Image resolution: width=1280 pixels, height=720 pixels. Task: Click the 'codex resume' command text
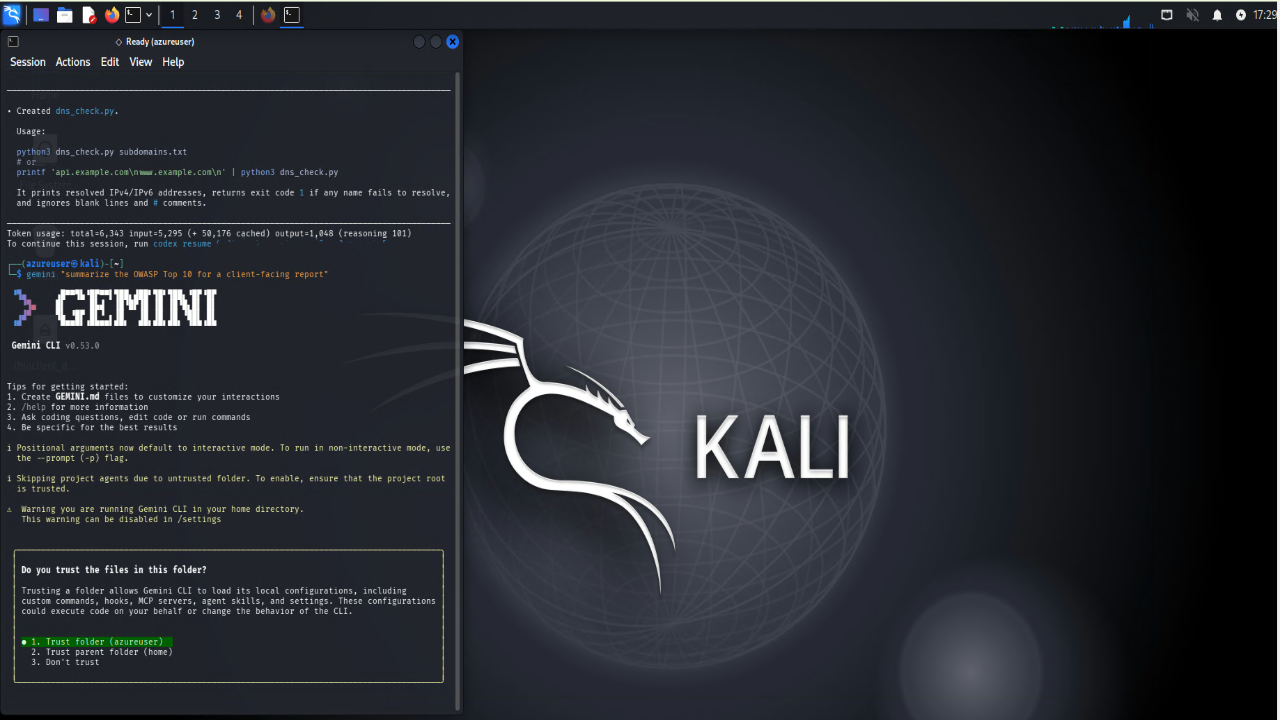coord(182,243)
